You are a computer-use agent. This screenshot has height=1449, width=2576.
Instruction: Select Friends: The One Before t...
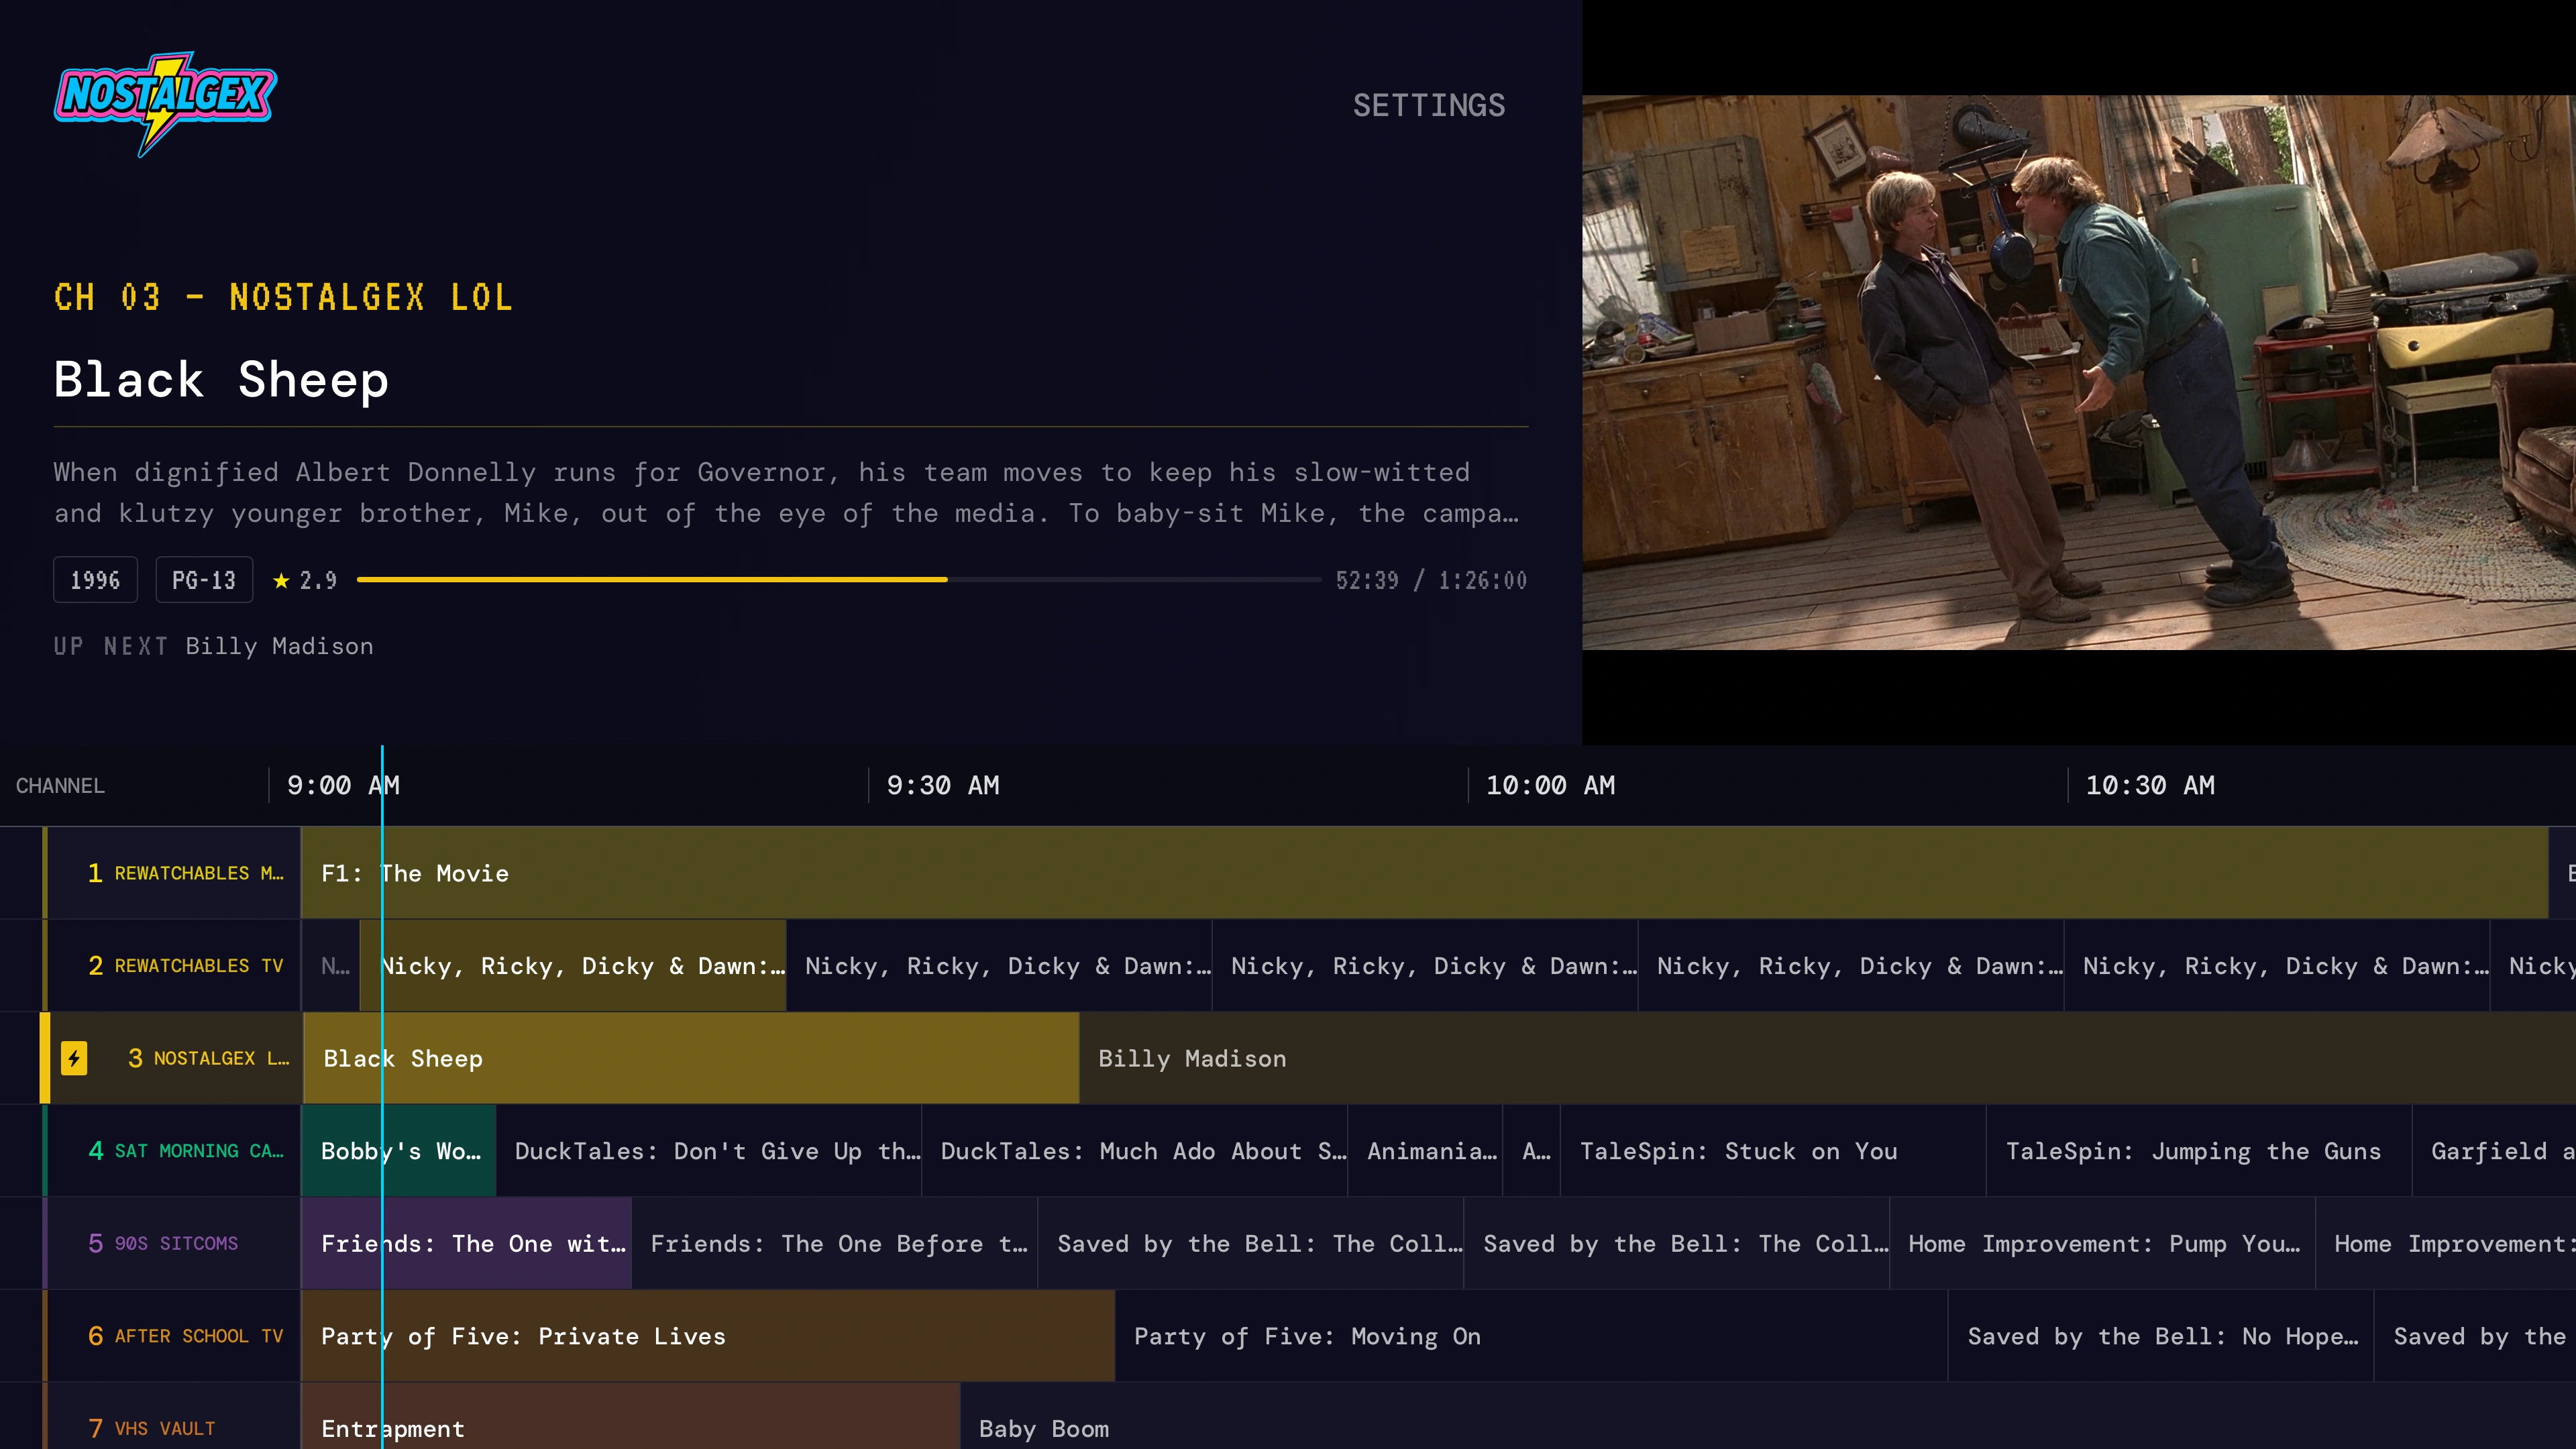(x=835, y=1243)
